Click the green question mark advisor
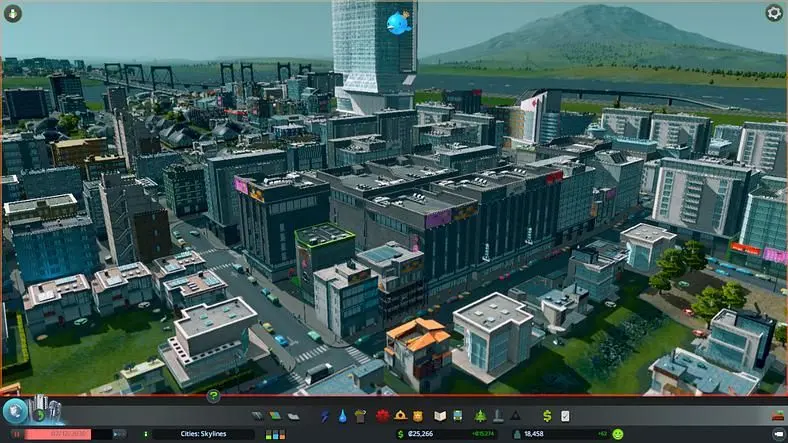Viewport: 788px width, 443px height. (x=213, y=396)
